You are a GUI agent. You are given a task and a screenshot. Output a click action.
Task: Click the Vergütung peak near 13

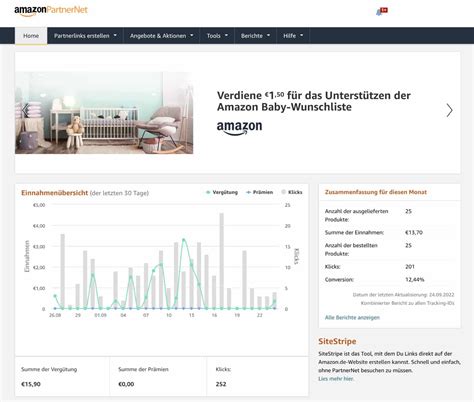coord(184,240)
